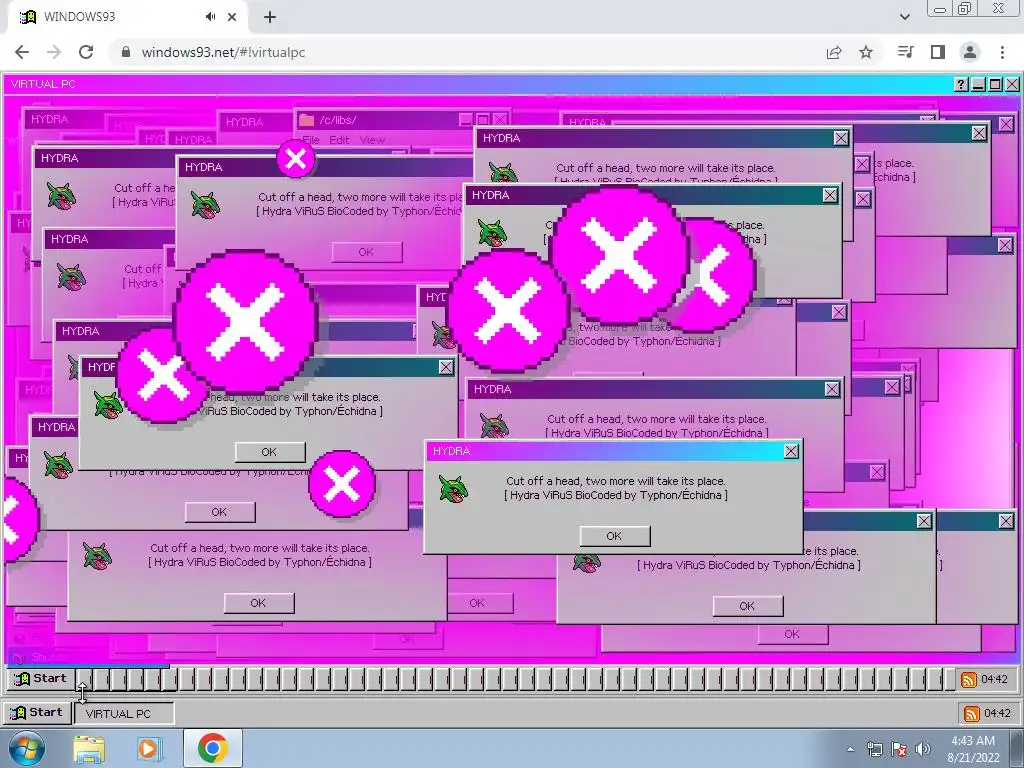Open Edit menu in the /c/libs/ window

(x=339, y=140)
